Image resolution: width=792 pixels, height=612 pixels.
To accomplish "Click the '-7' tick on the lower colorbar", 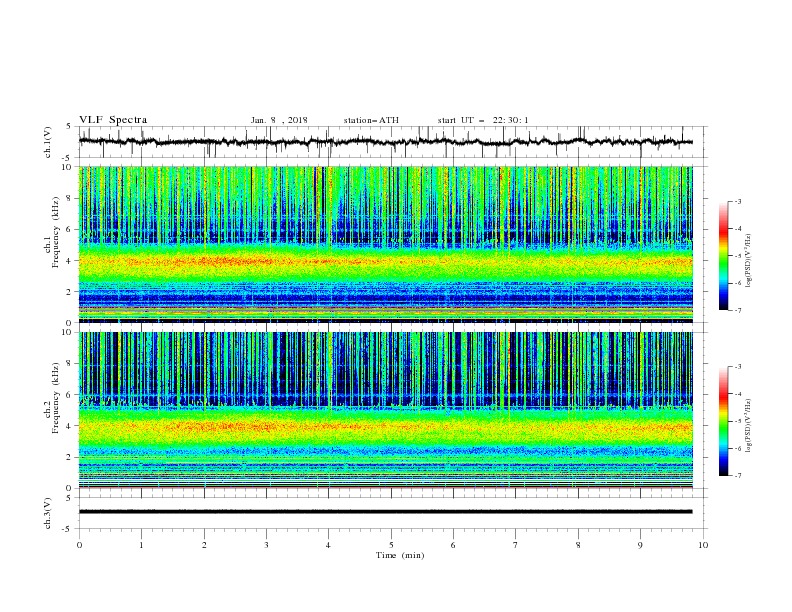I will point(738,476).
